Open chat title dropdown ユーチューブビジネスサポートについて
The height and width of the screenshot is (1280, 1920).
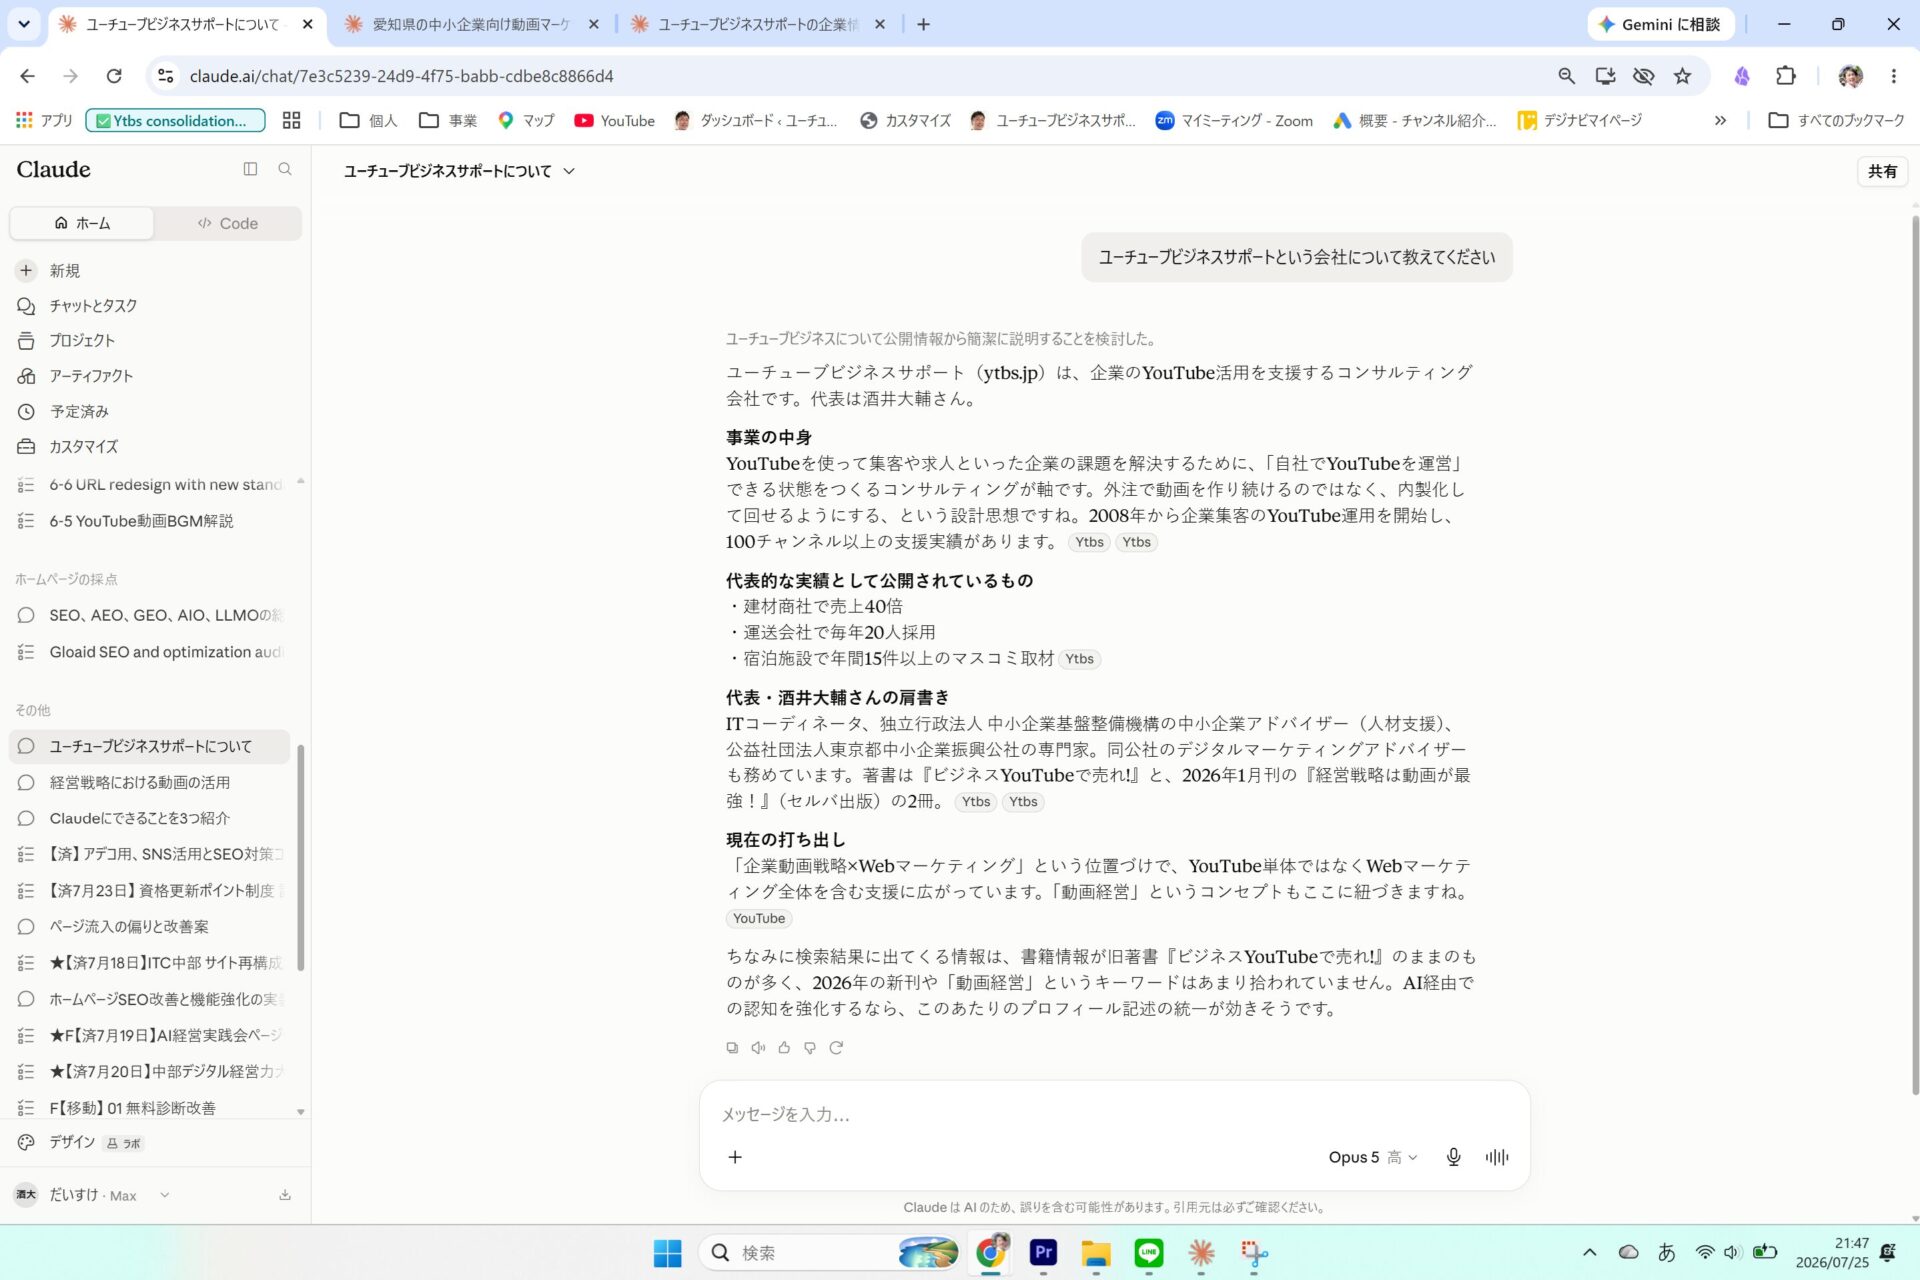pos(459,171)
